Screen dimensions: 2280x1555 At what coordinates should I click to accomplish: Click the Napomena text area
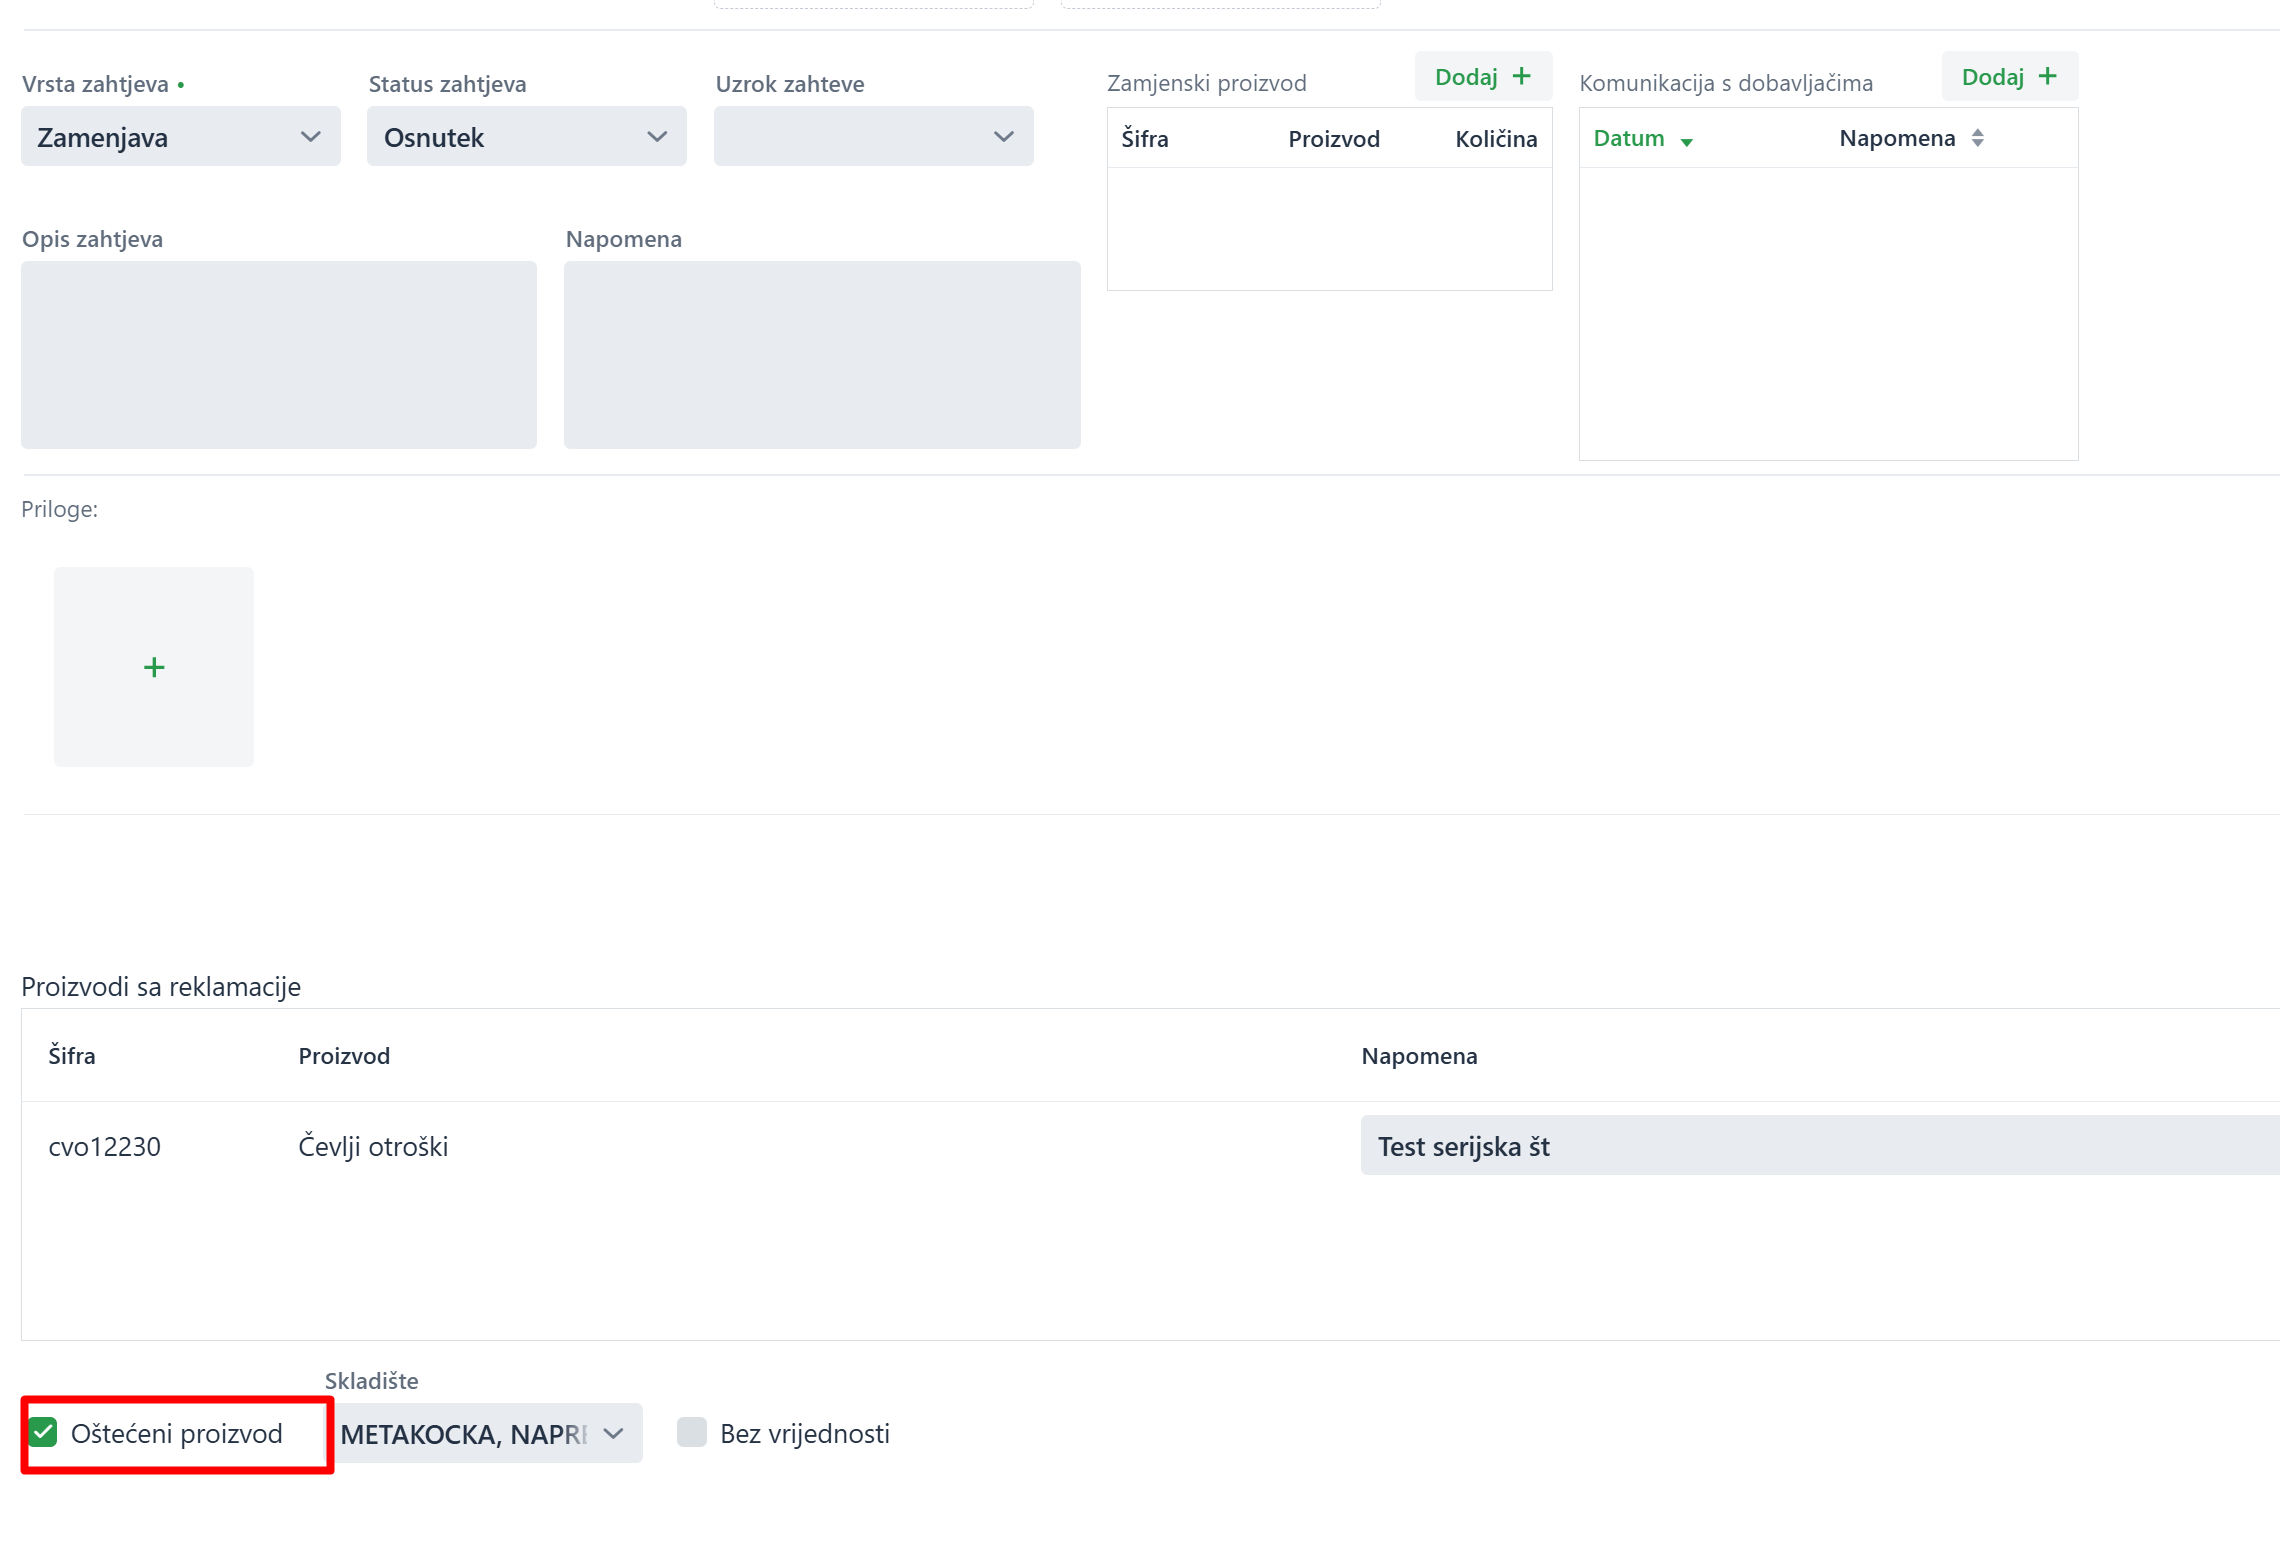tap(821, 355)
